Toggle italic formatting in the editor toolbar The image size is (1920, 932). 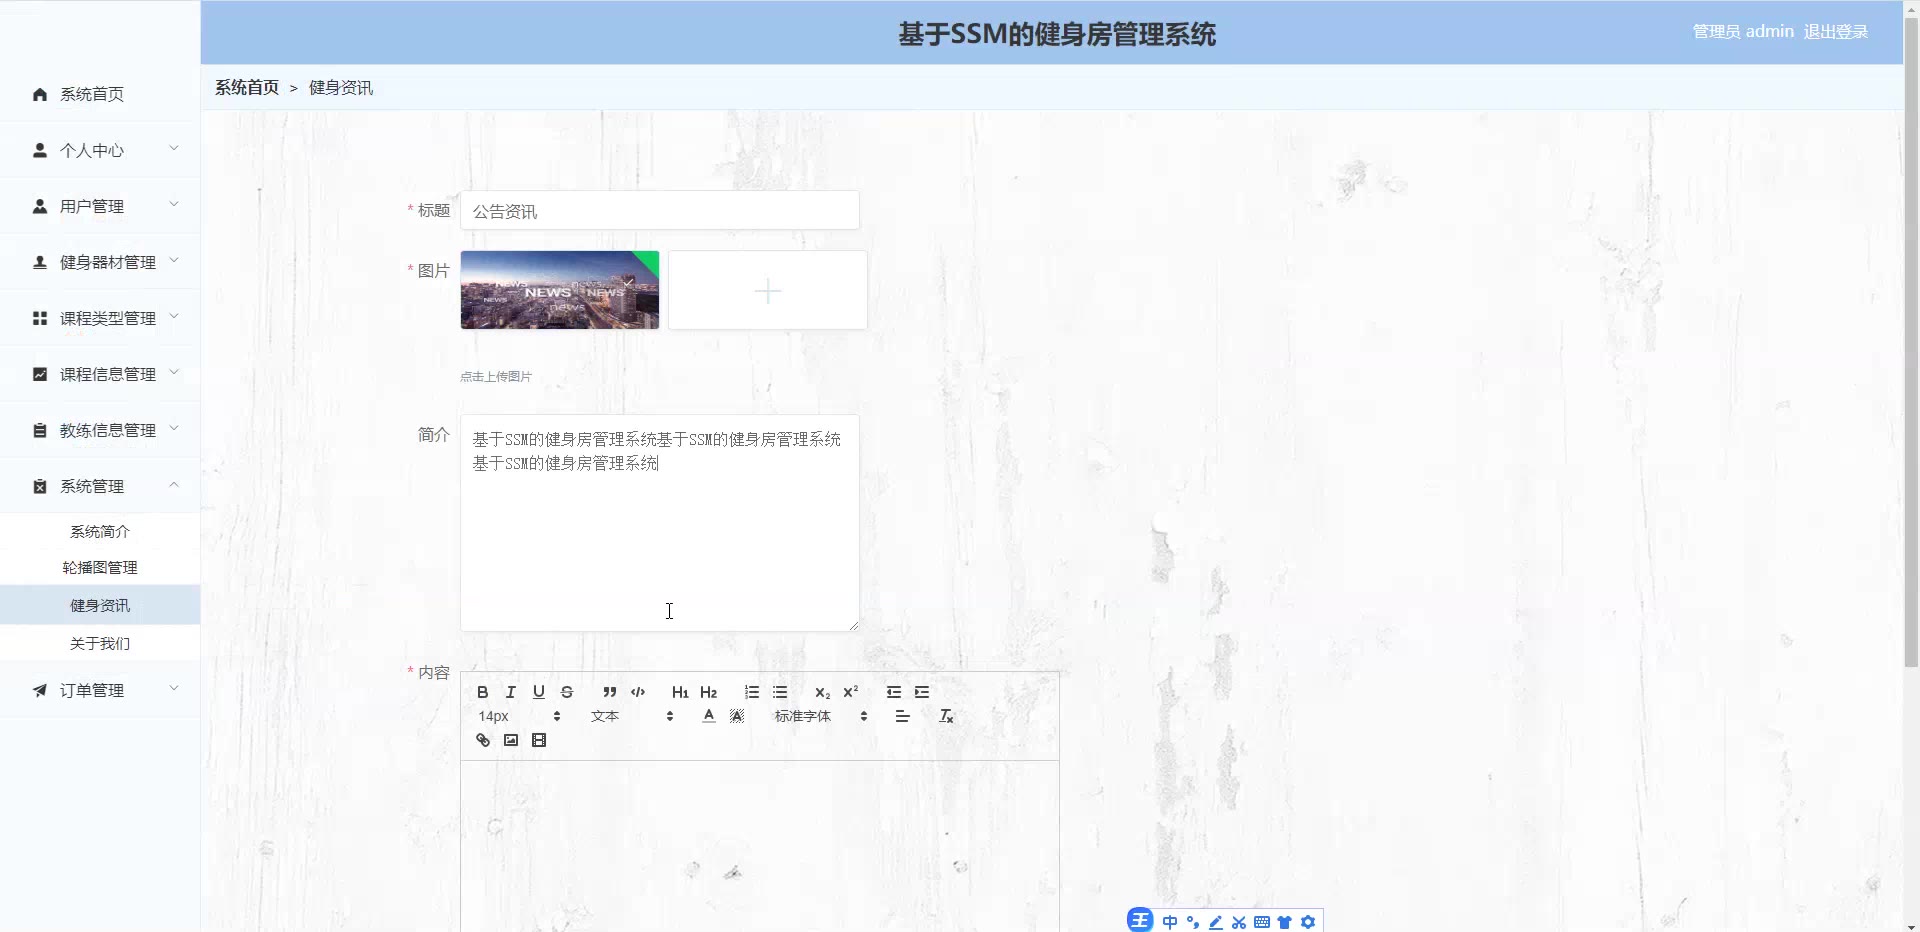coord(511,692)
